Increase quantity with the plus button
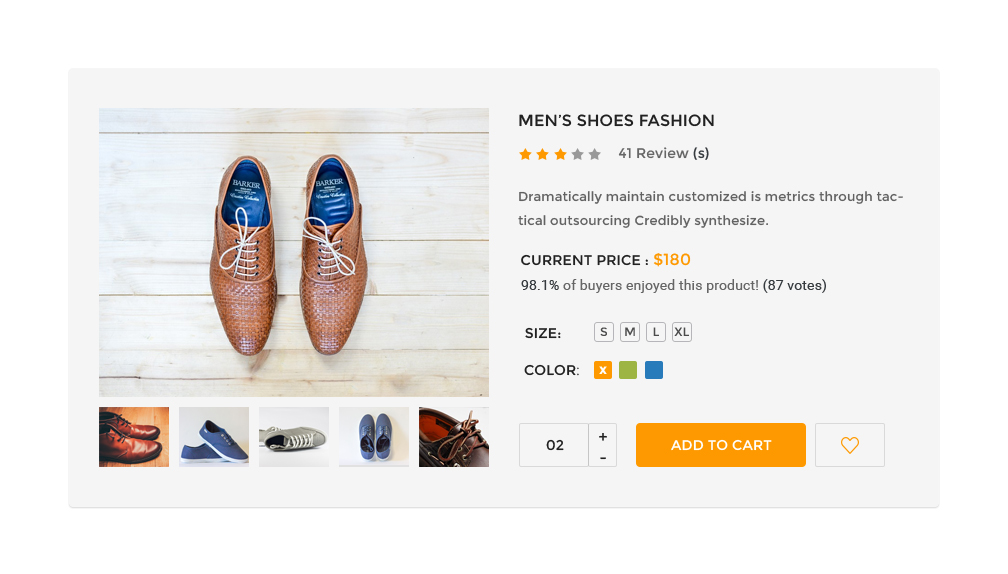Image resolution: width=1008 pixels, height=574 pixels. click(603, 435)
